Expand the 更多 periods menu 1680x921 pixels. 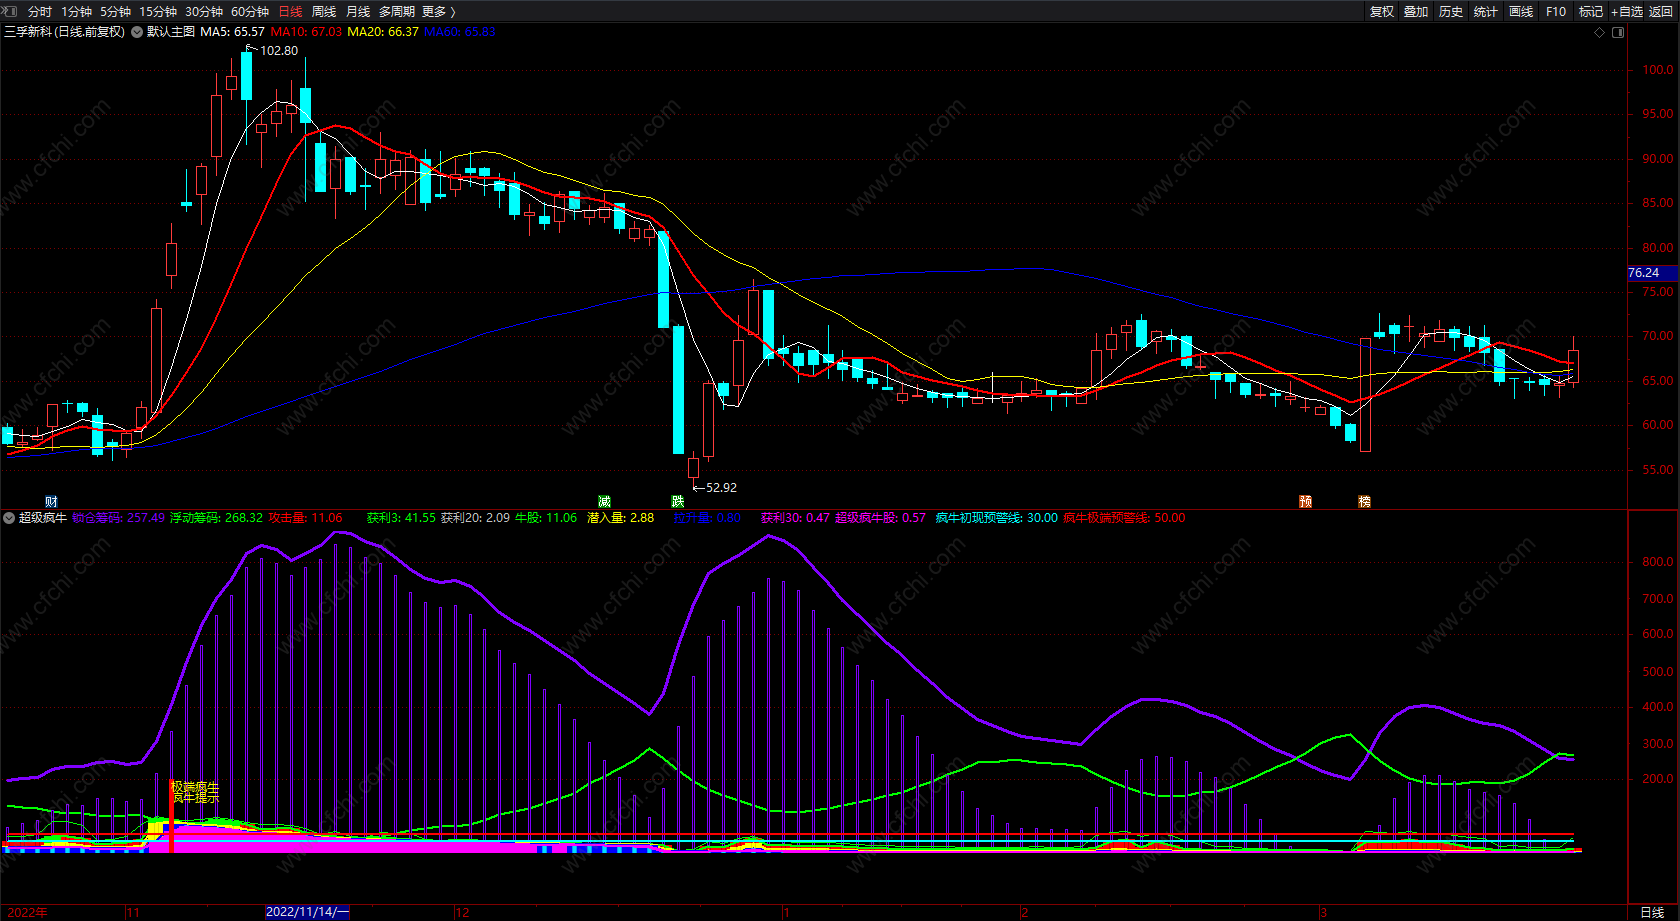439,12
